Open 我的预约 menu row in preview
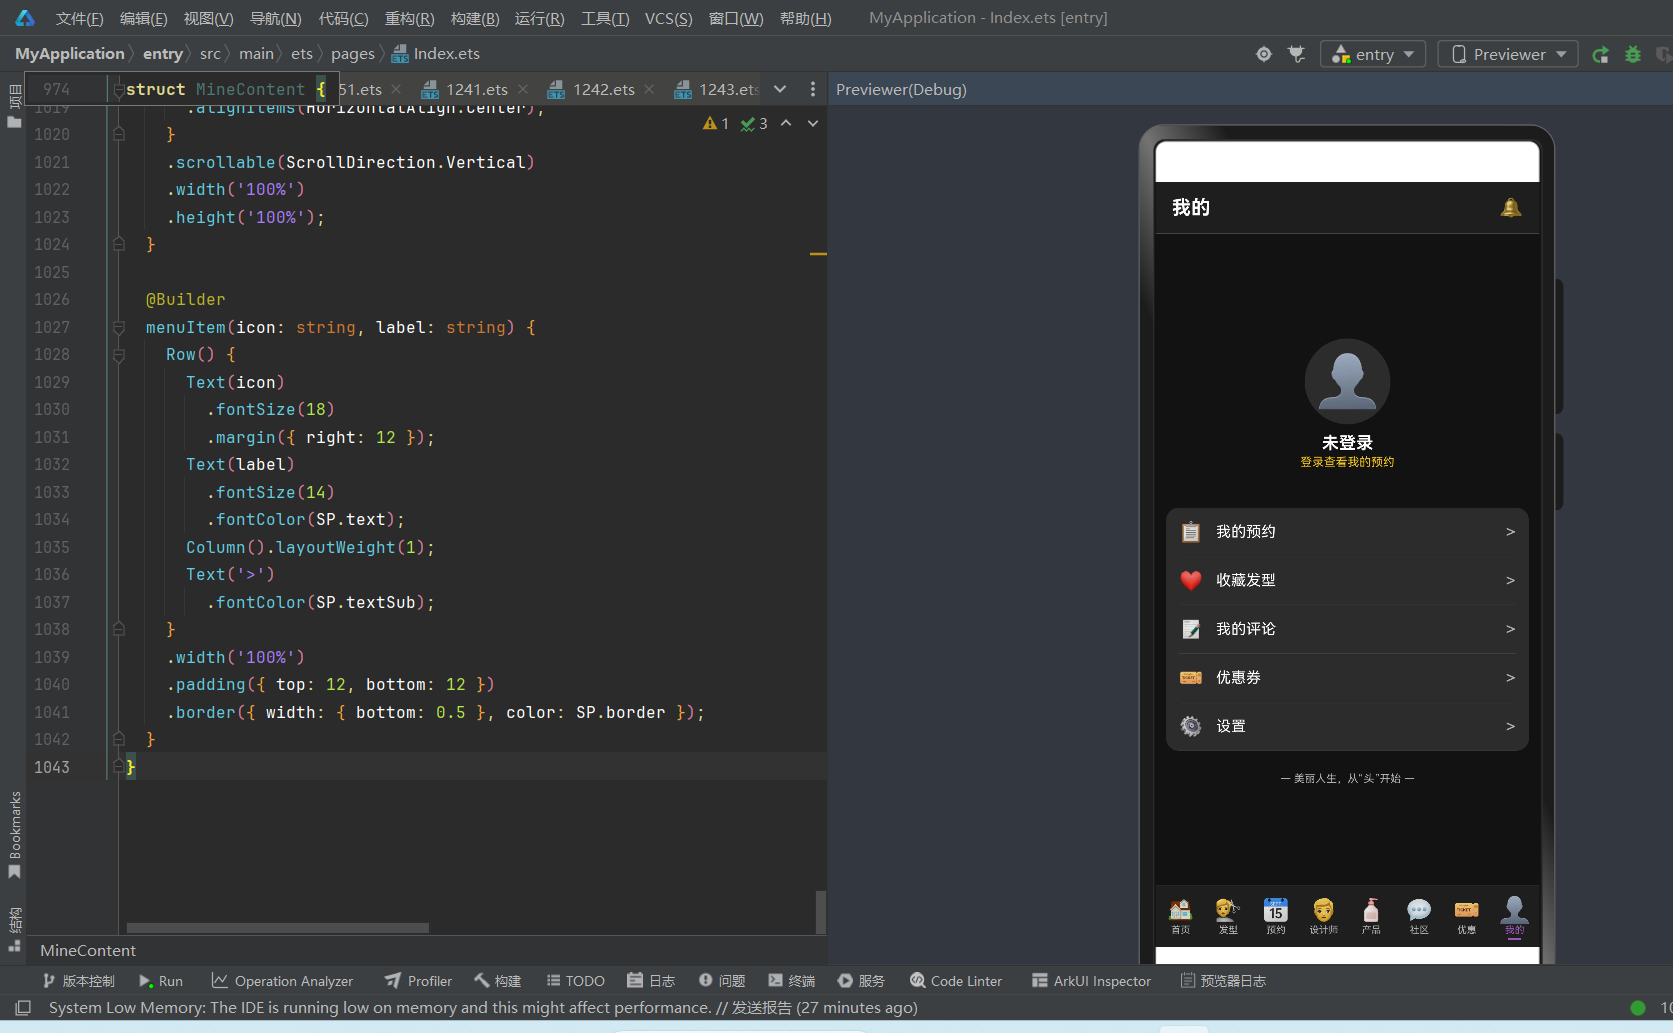Screen dimensions: 1673x1033 click(x=1347, y=532)
